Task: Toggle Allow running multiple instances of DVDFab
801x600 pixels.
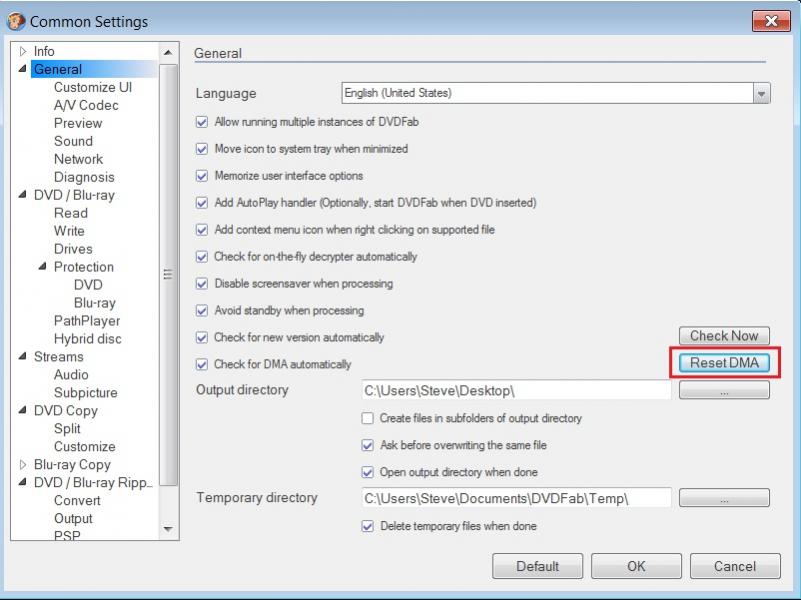Action: pos(202,122)
